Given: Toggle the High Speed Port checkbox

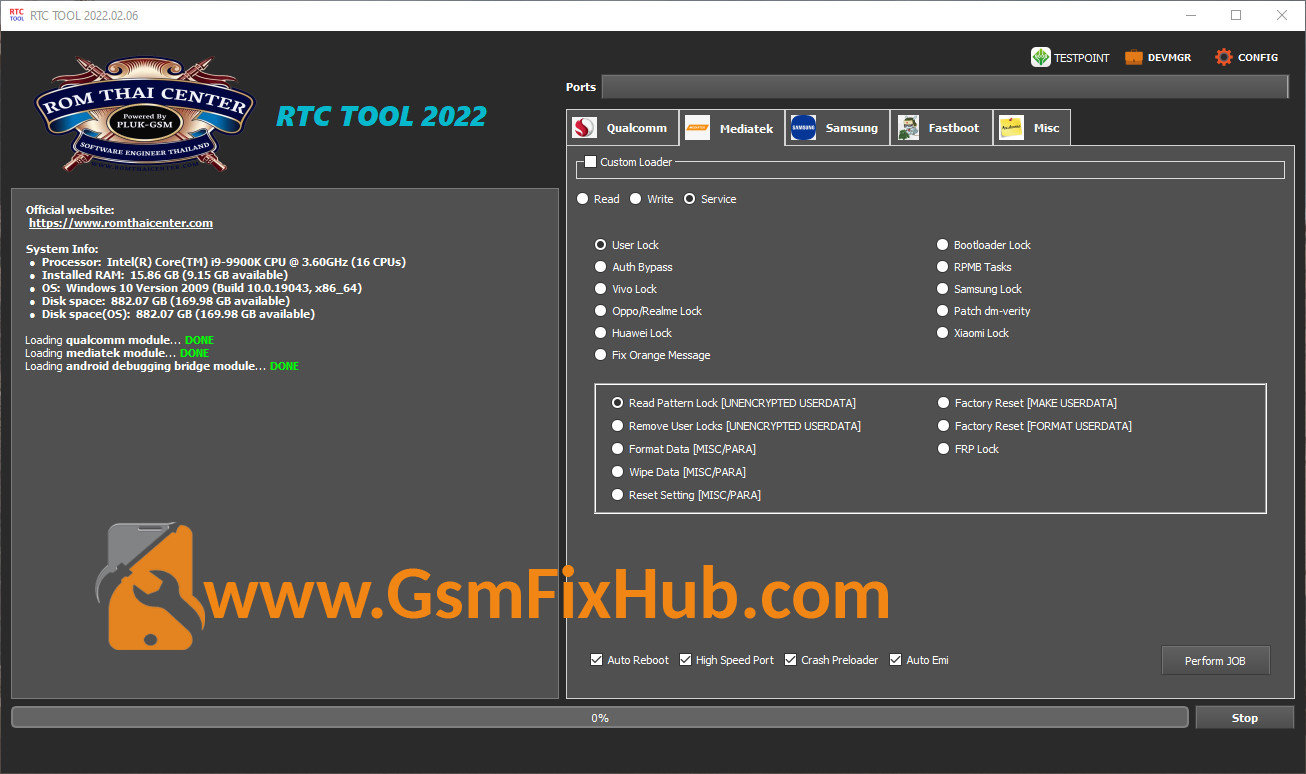Looking at the screenshot, I should tap(686, 660).
